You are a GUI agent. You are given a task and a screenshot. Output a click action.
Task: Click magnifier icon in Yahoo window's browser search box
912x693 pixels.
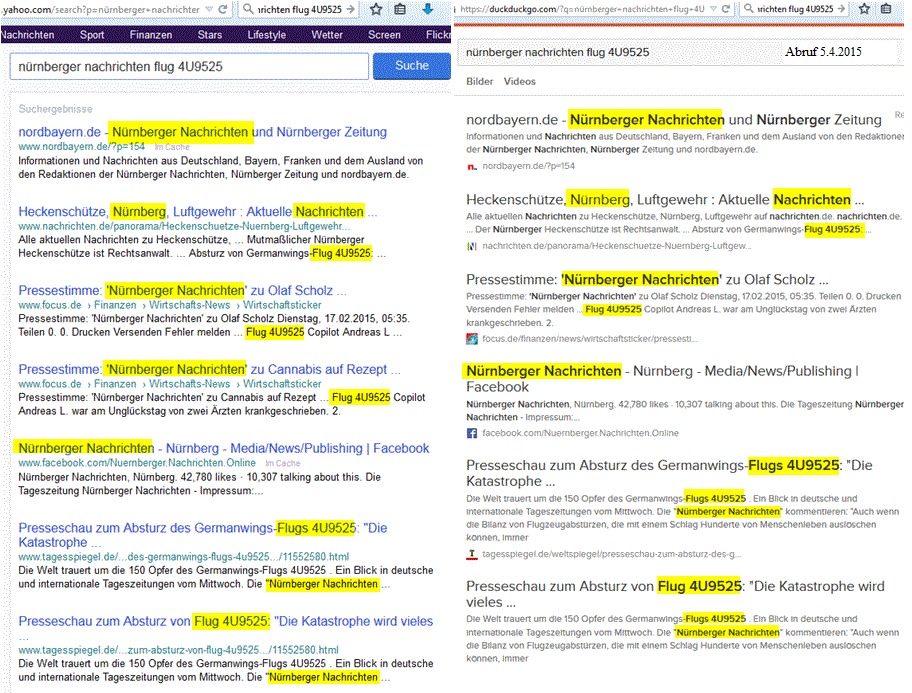point(248,9)
